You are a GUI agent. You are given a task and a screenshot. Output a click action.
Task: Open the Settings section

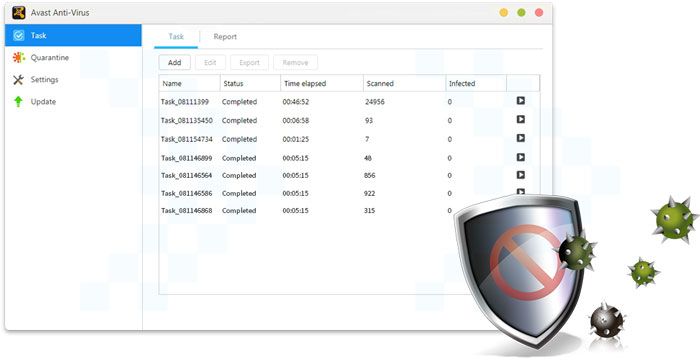click(x=73, y=80)
